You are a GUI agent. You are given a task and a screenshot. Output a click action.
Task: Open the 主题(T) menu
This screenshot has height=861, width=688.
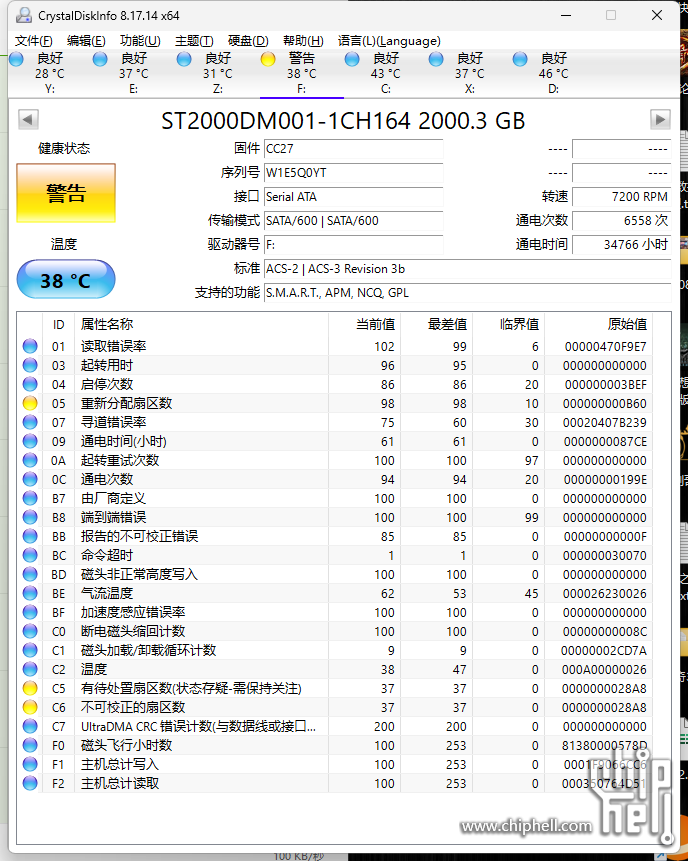[194, 41]
